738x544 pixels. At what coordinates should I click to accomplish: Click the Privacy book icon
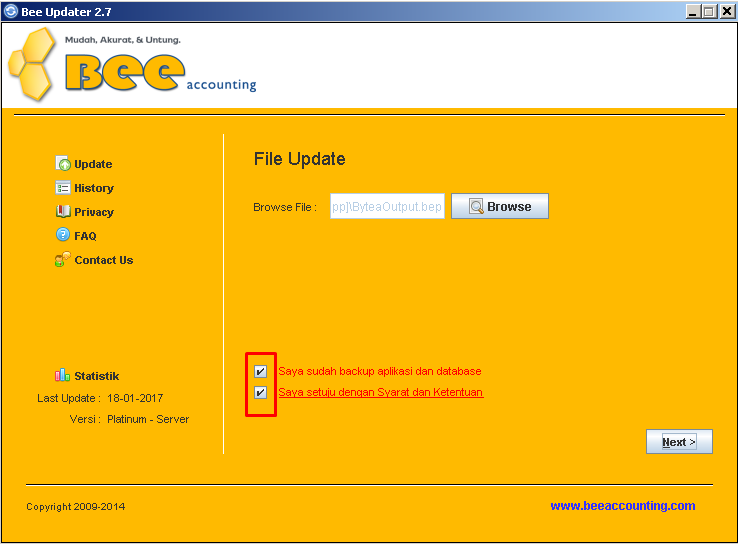[x=63, y=211]
